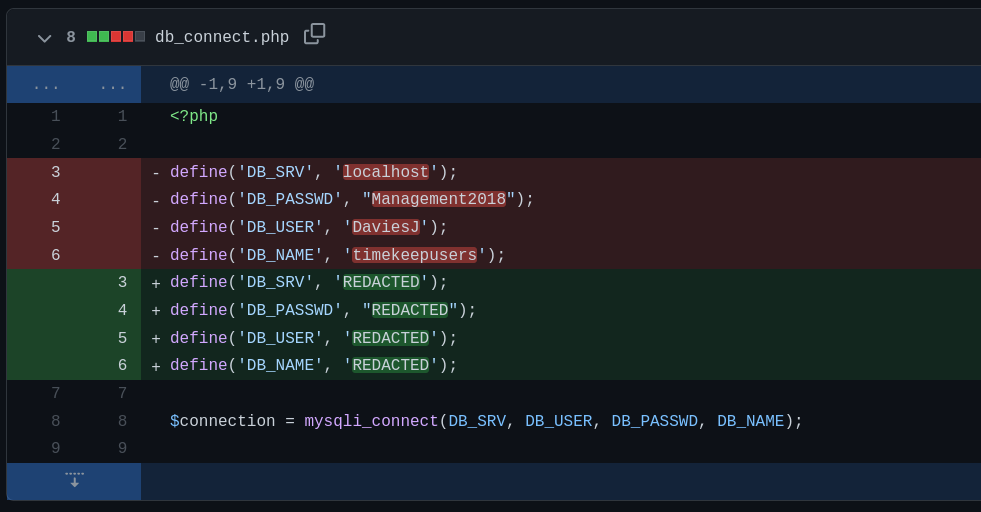Click the highlighted 'timekeepusers' removed text

414,256
